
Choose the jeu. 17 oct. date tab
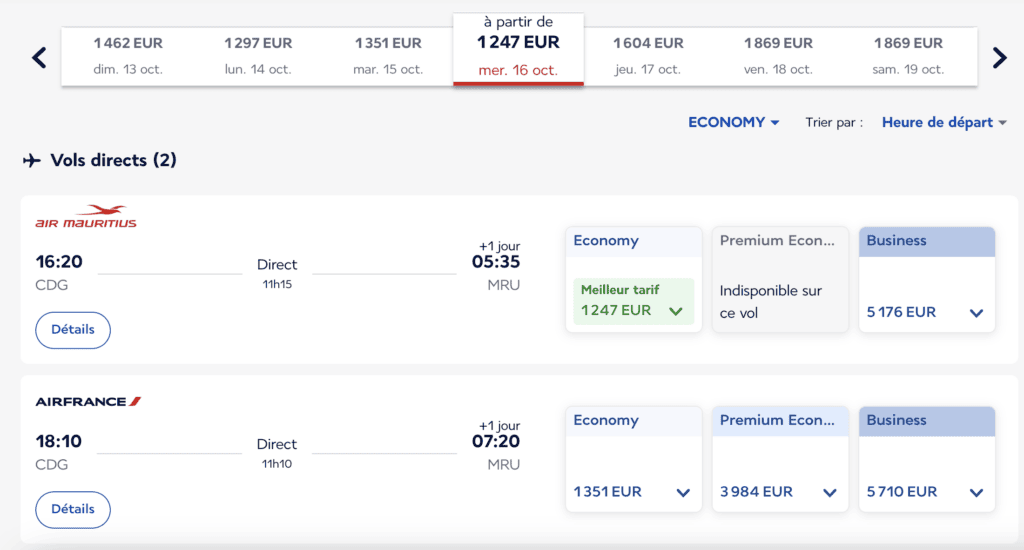coord(648,56)
